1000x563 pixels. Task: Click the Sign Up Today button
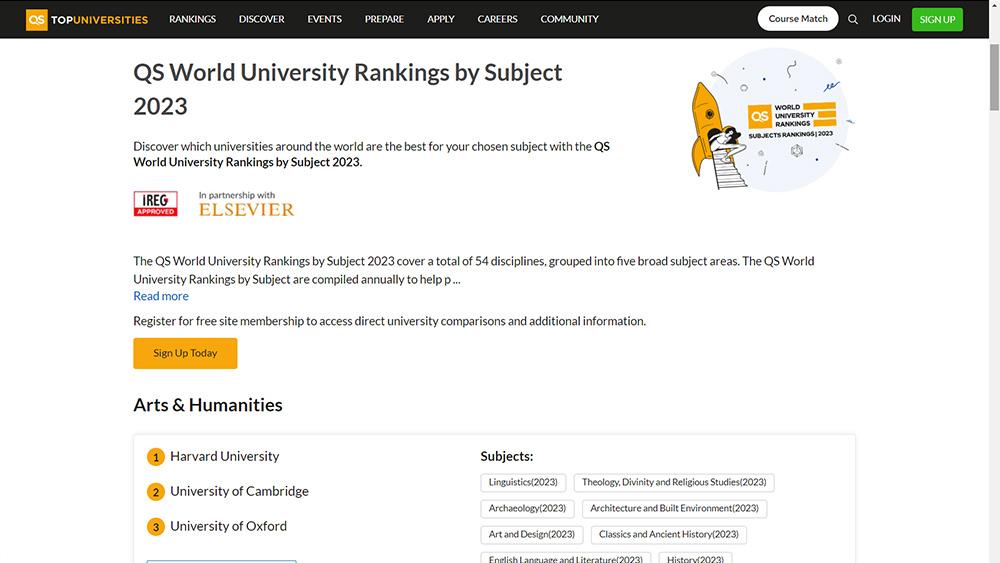[x=185, y=353]
